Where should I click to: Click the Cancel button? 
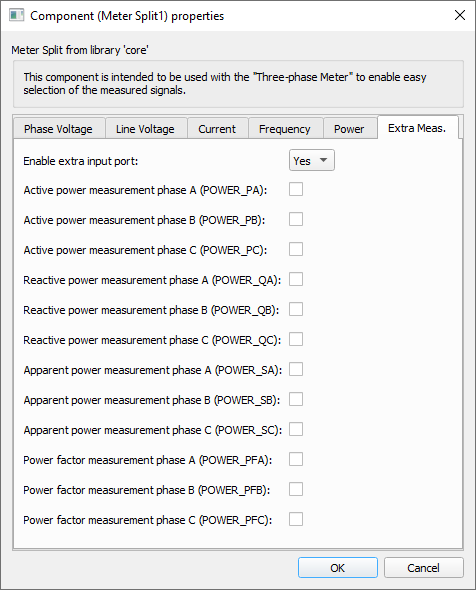pyautogui.click(x=423, y=567)
